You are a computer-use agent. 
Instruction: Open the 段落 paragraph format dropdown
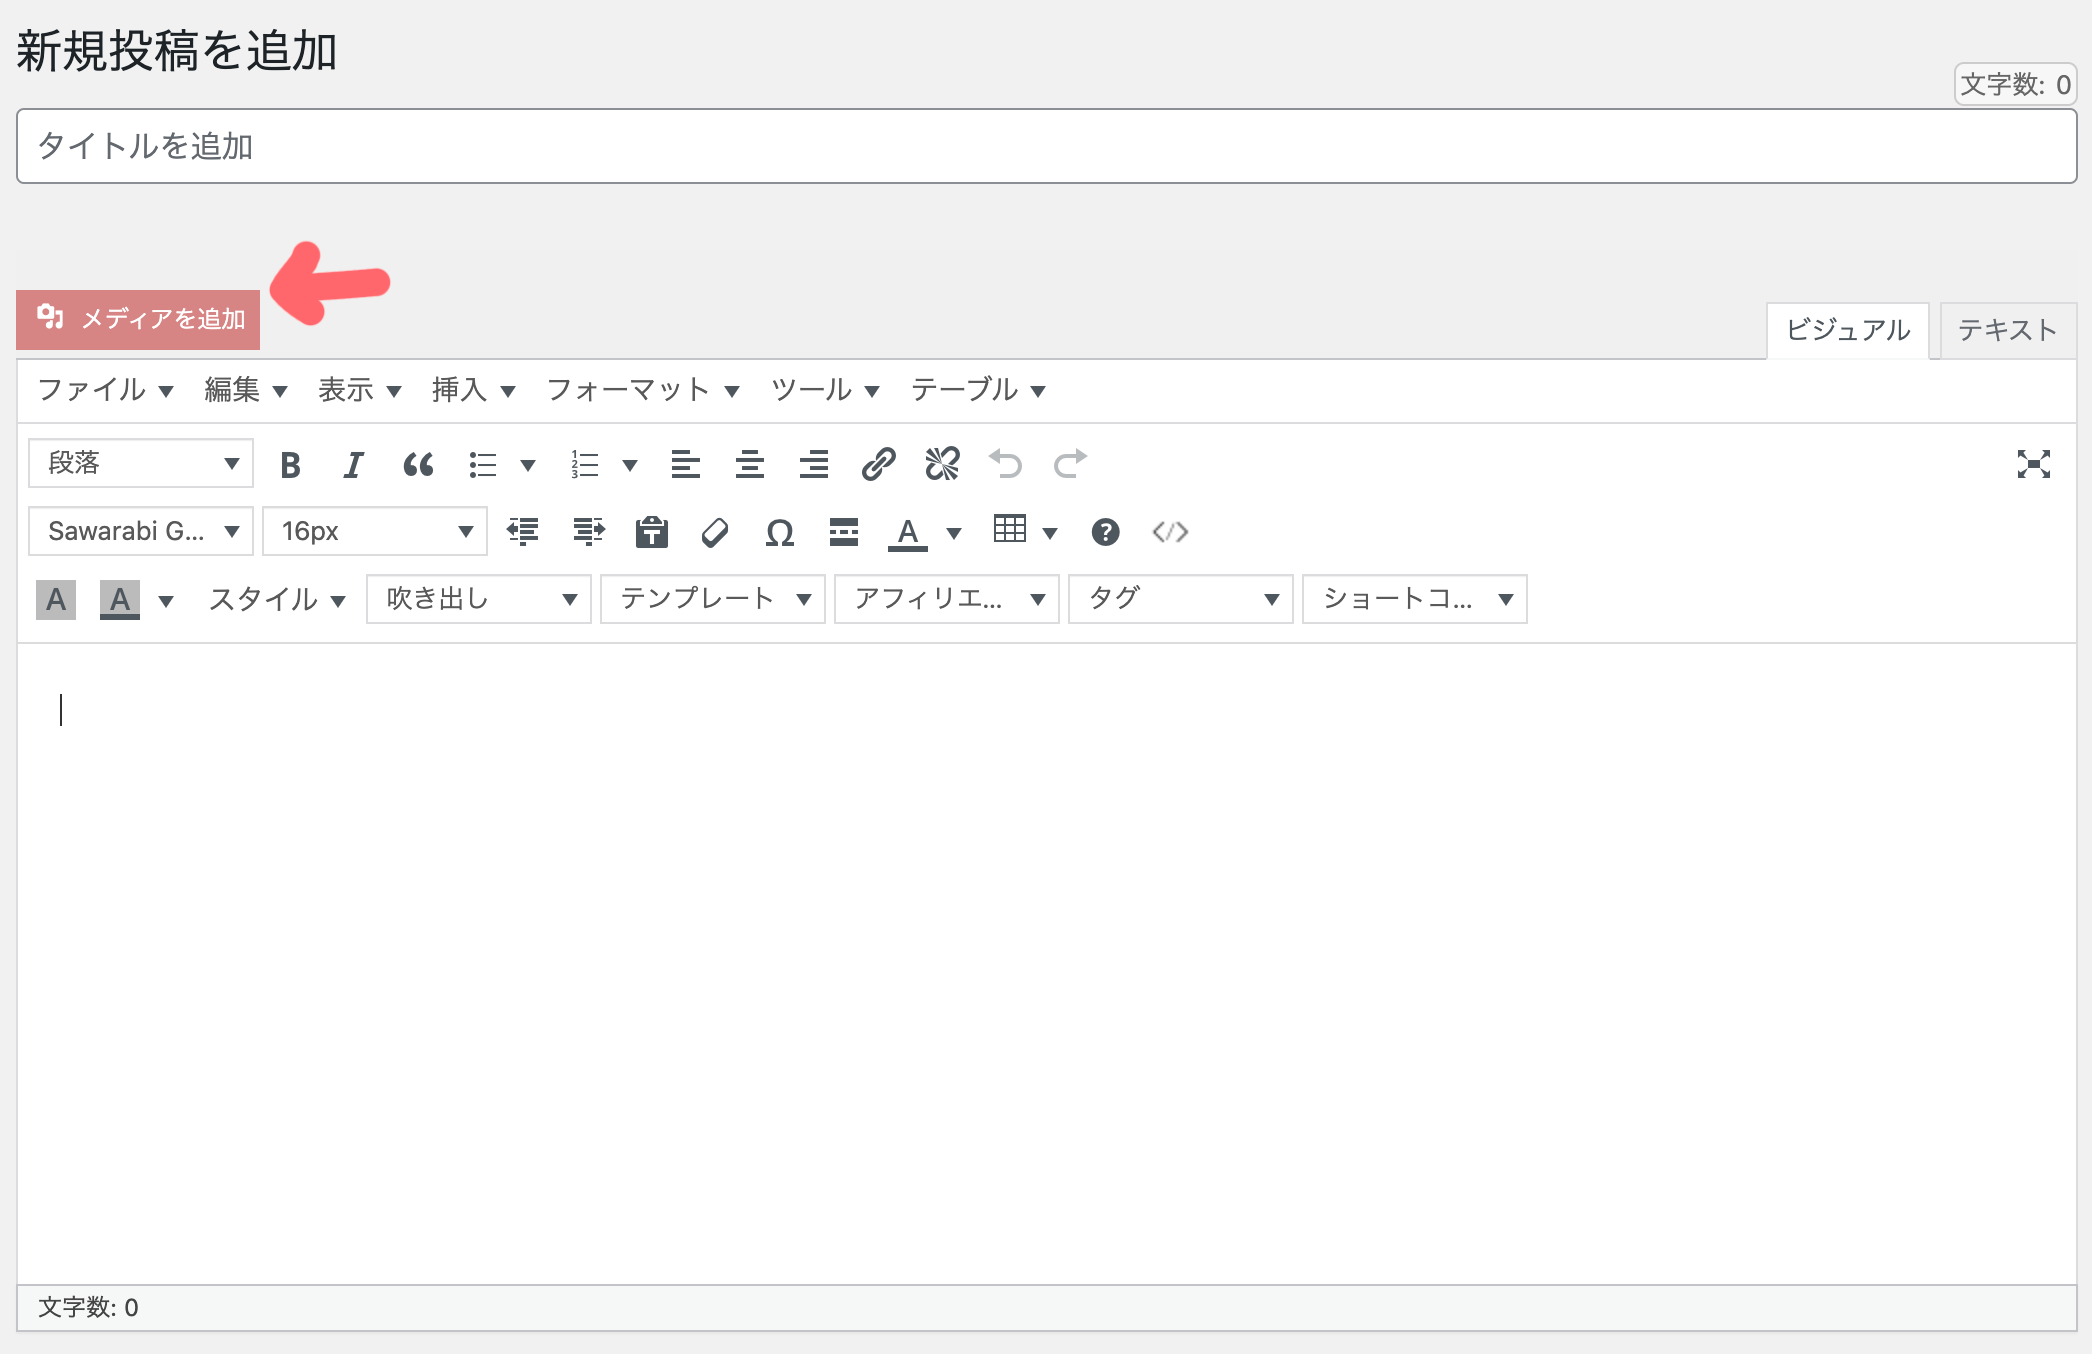coord(141,464)
